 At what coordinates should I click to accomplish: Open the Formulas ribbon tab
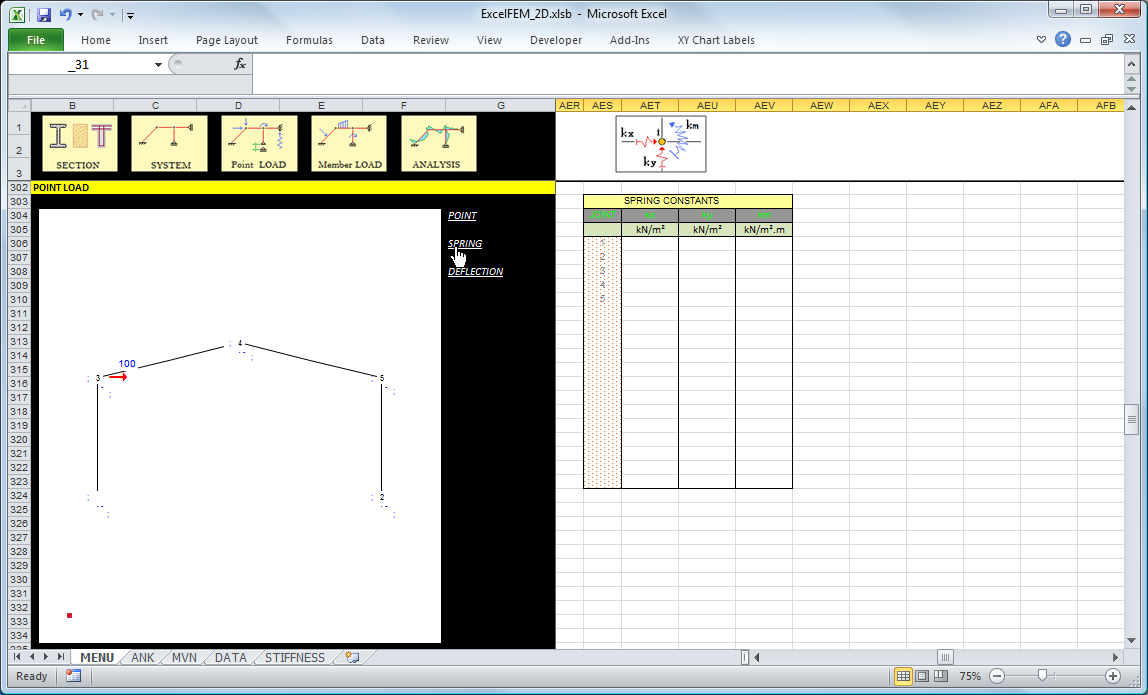coord(309,40)
